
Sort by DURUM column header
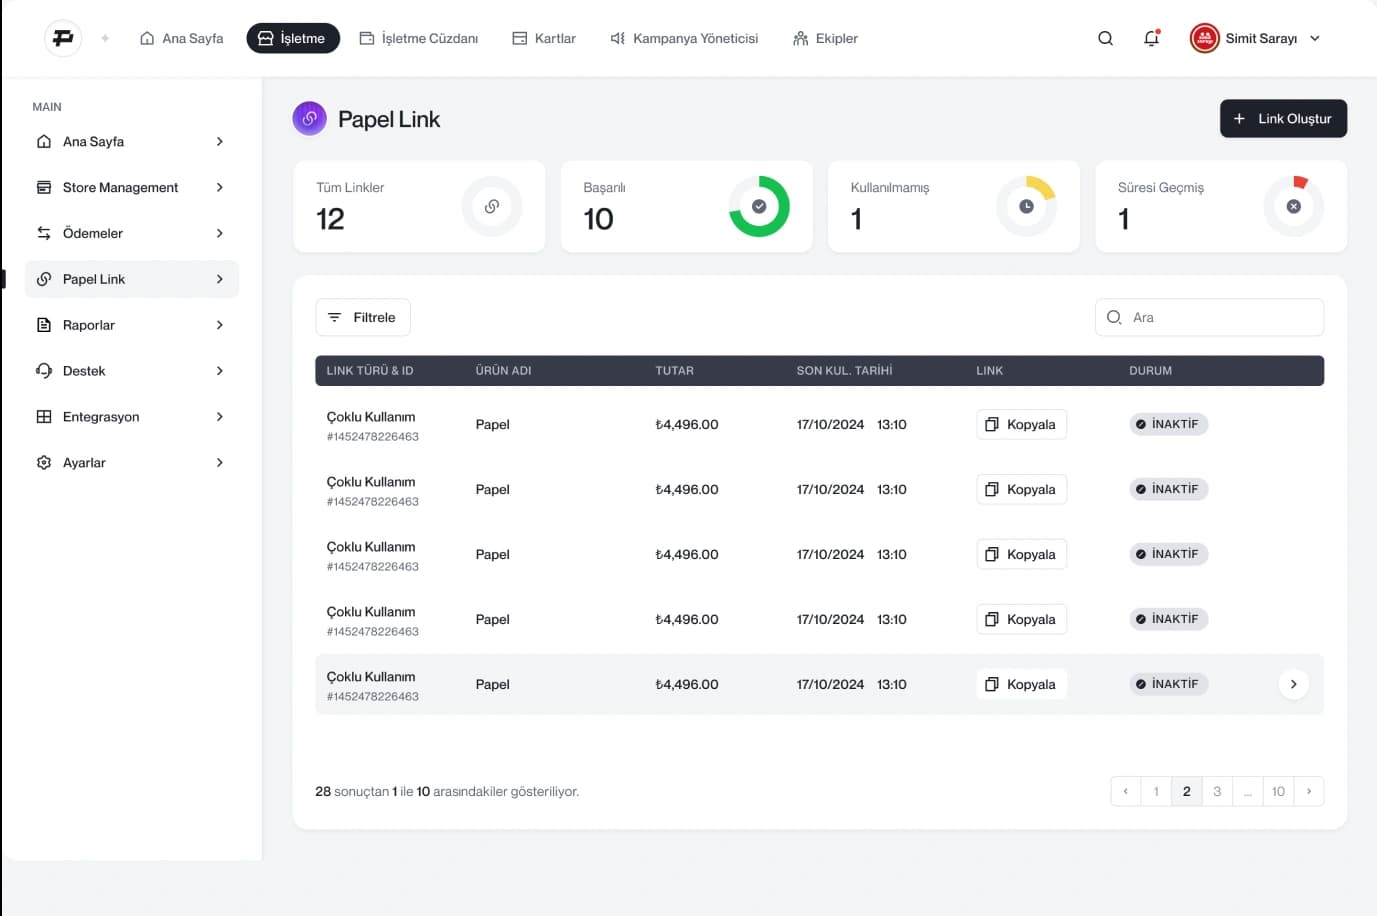[1150, 370]
